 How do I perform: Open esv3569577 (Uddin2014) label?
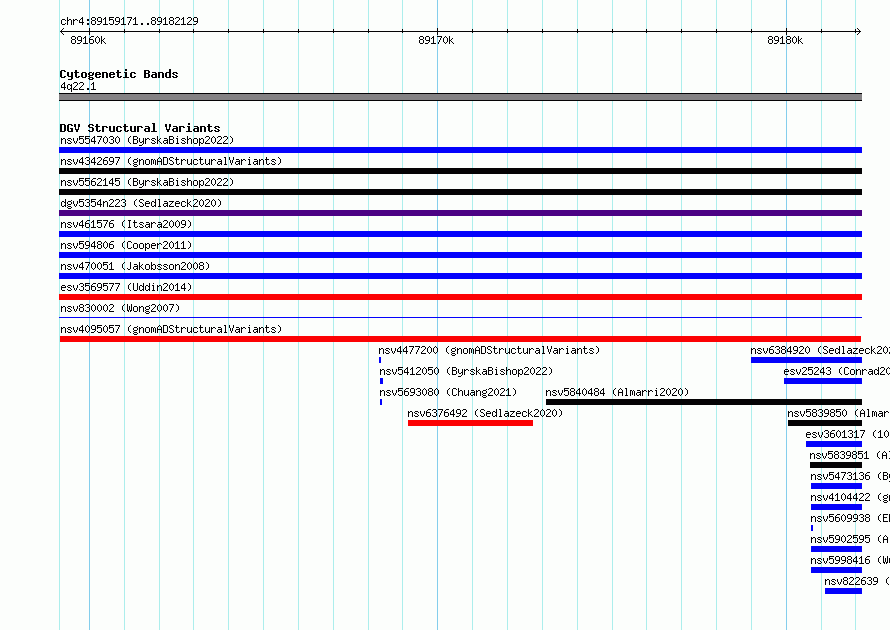(126, 287)
